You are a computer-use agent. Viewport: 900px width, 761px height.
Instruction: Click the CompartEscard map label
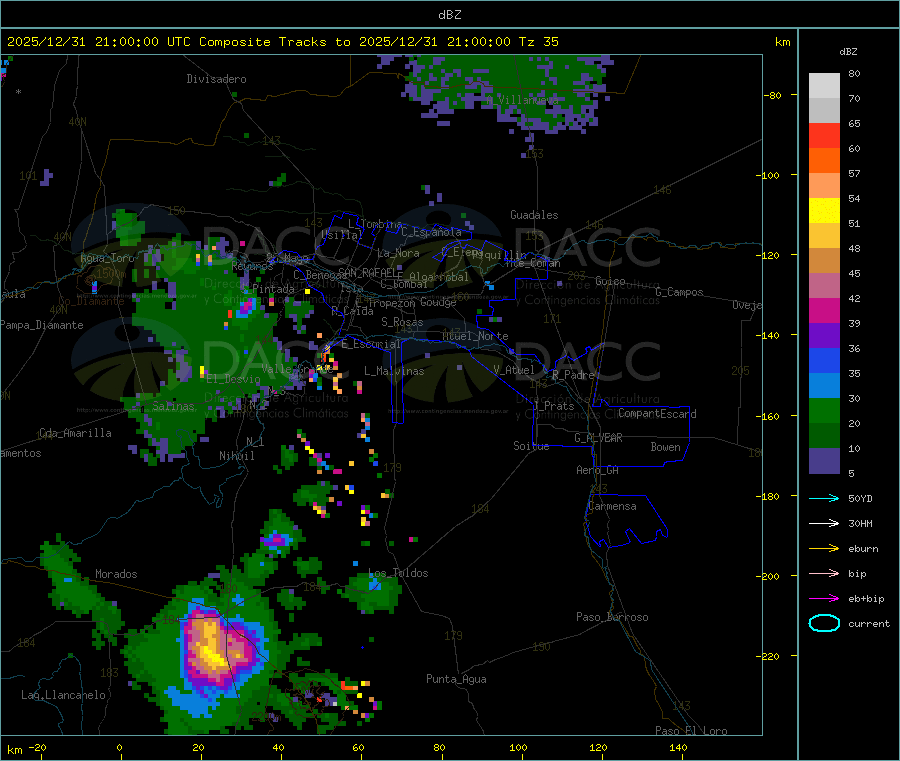click(657, 414)
